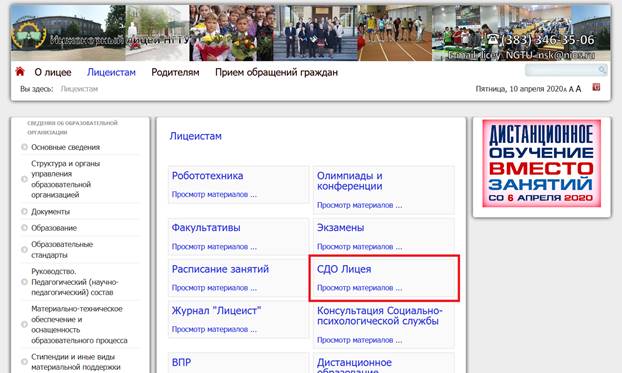Open the 'Родителям' menu
The height and width of the screenshot is (373, 622).
[175, 72]
